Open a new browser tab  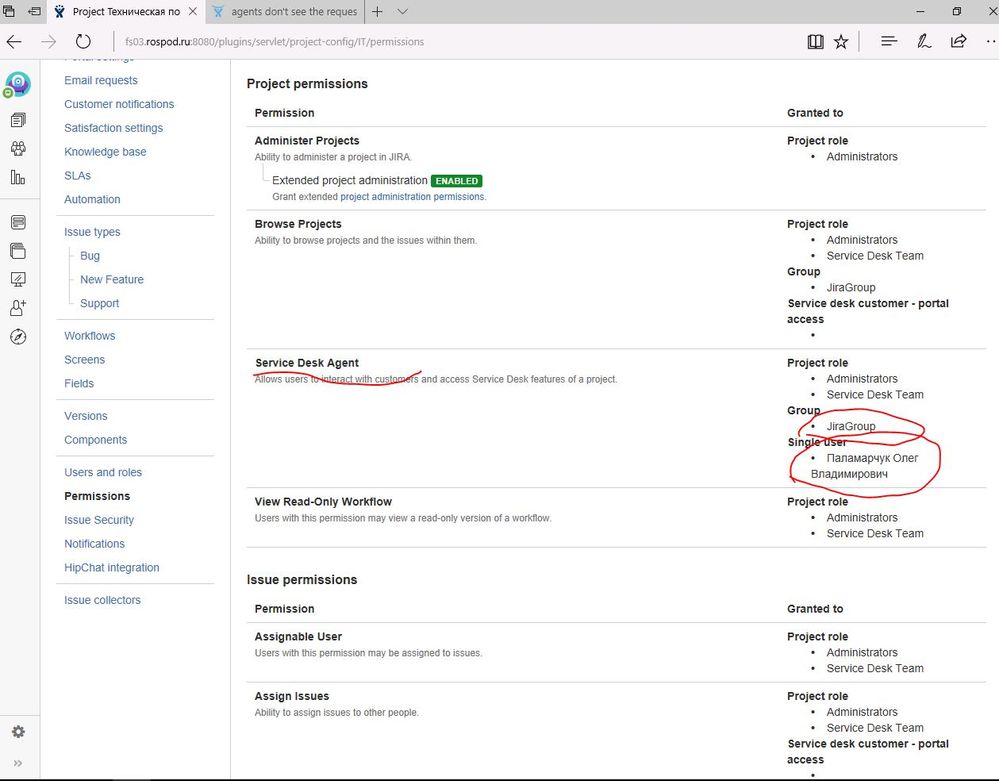click(x=377, y=11)
